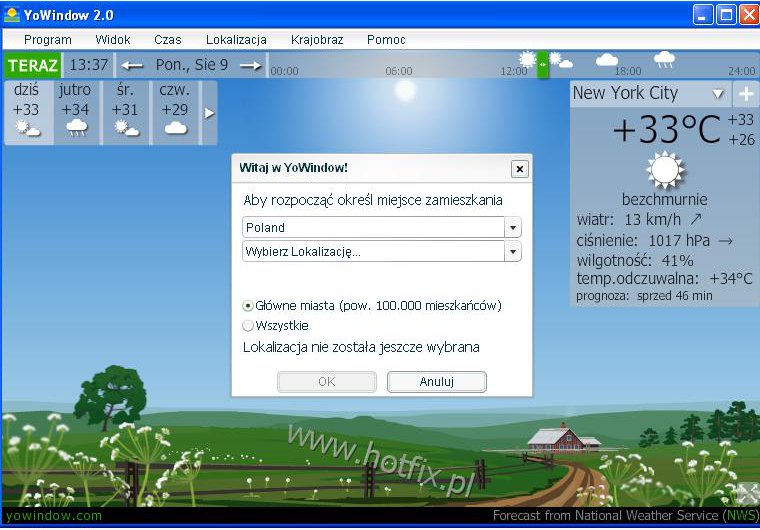The width and height of the screenshot is (760, 530).
Task: Select 'Wszystkie' radio option
Action: [248, 325]
